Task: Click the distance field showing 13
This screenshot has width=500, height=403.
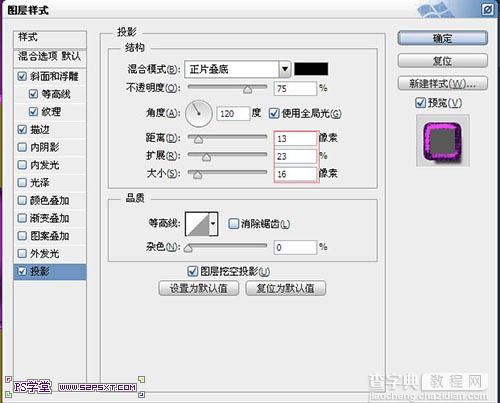Action: [295, 138]
